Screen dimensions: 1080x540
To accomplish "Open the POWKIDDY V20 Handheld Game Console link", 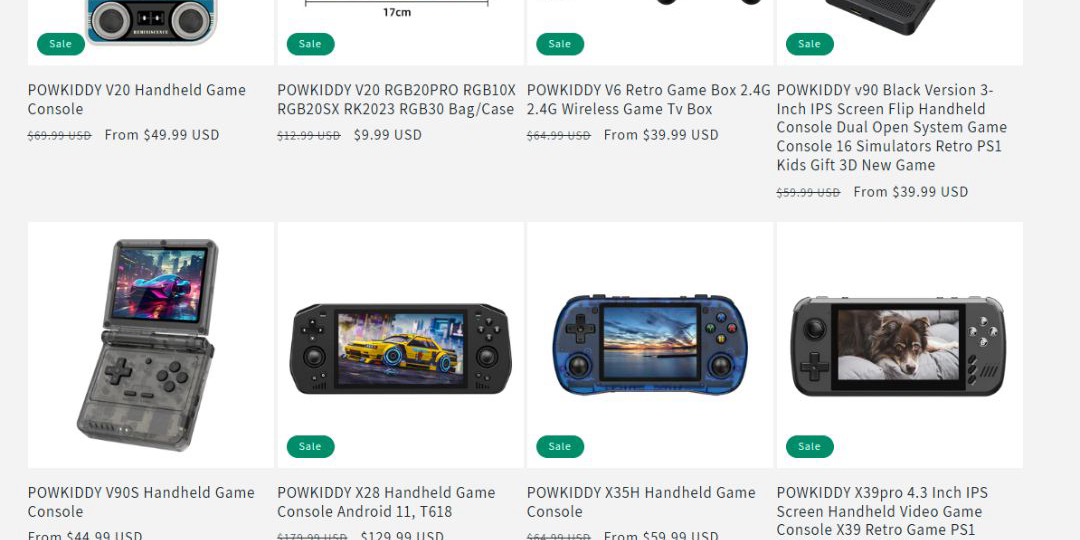I will coord(136,99).
